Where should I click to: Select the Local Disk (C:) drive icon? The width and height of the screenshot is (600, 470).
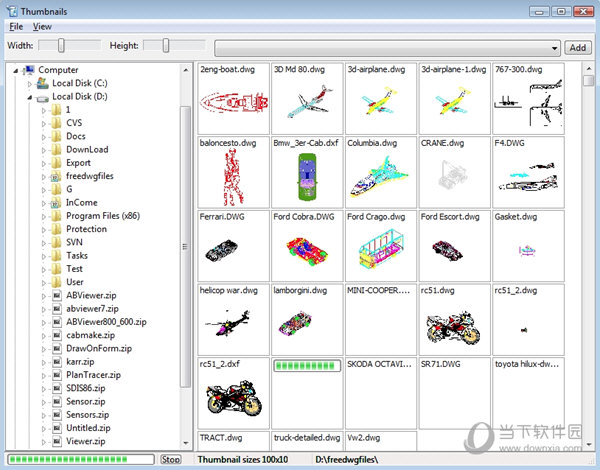(42, 83)
